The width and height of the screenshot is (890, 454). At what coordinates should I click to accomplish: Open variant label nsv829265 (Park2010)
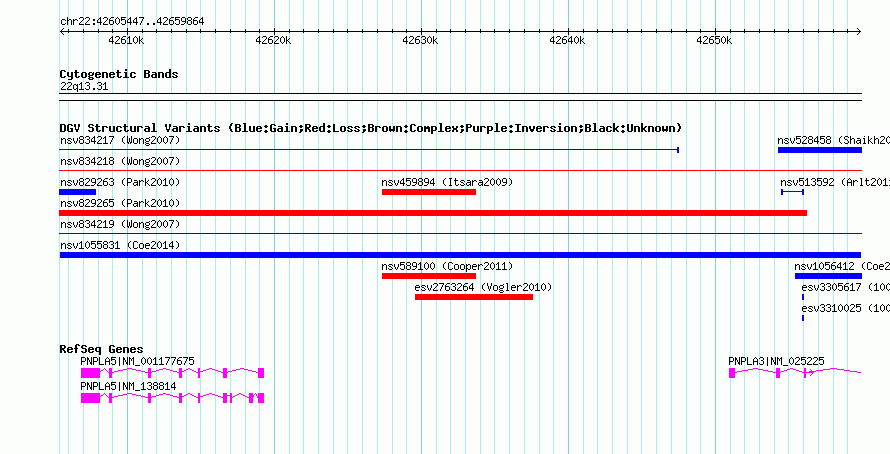[x=120, y=203]
